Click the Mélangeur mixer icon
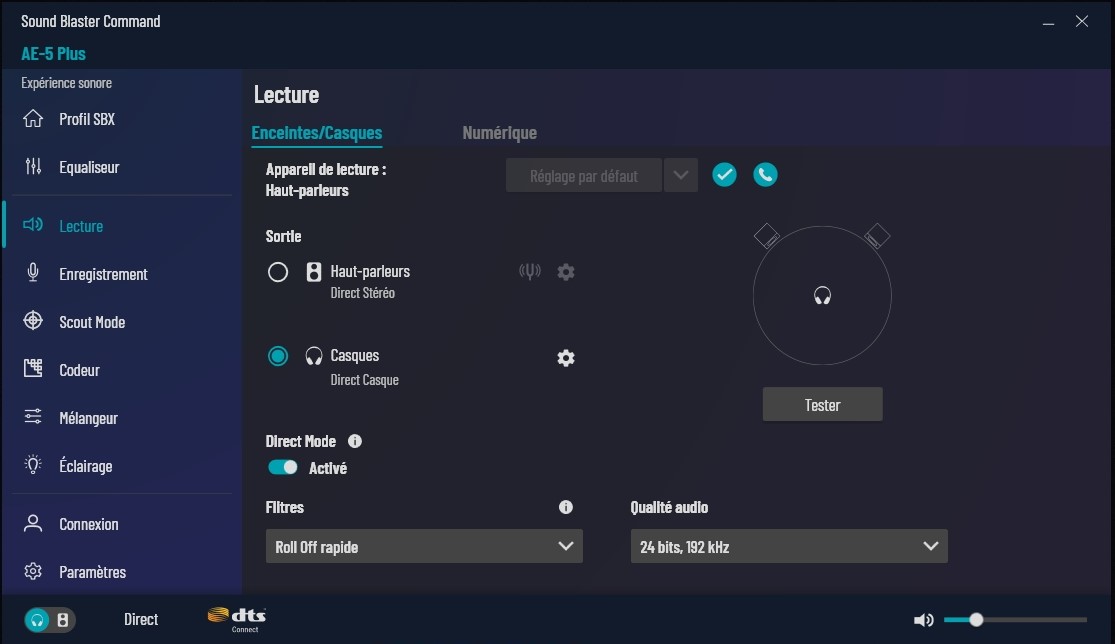This screenshot has height=644, width=1115. click(33, 417)
